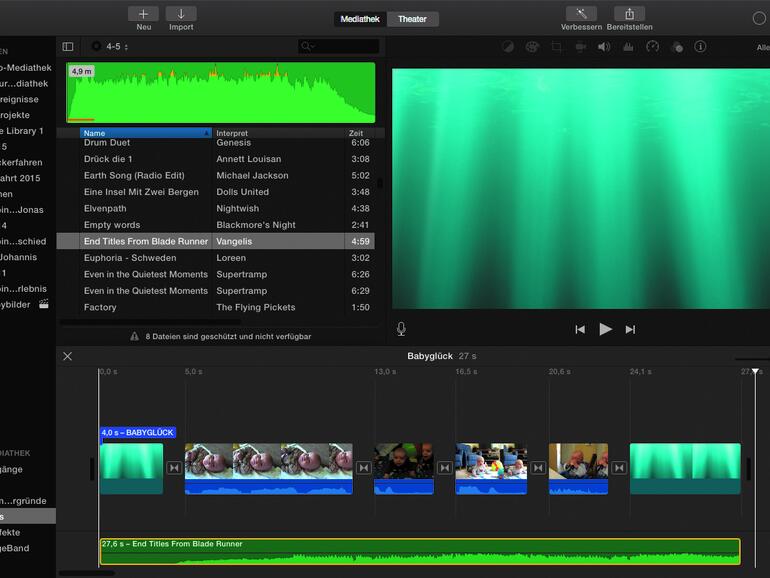Toggle the library sidebar visibility button

coord(68,46)
